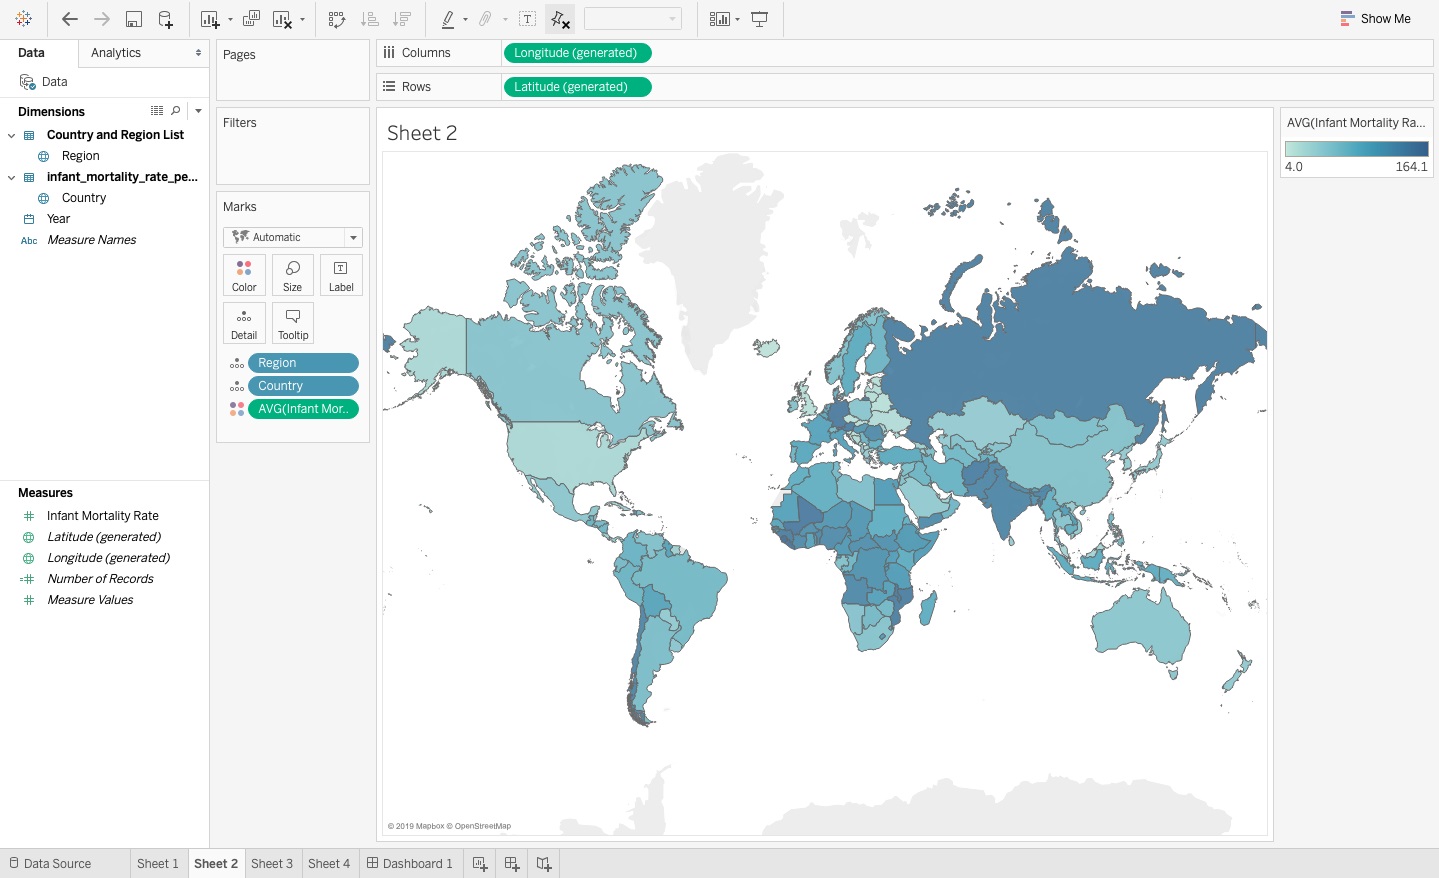Toggle Dimensions view as list icon

coord(157,111)
